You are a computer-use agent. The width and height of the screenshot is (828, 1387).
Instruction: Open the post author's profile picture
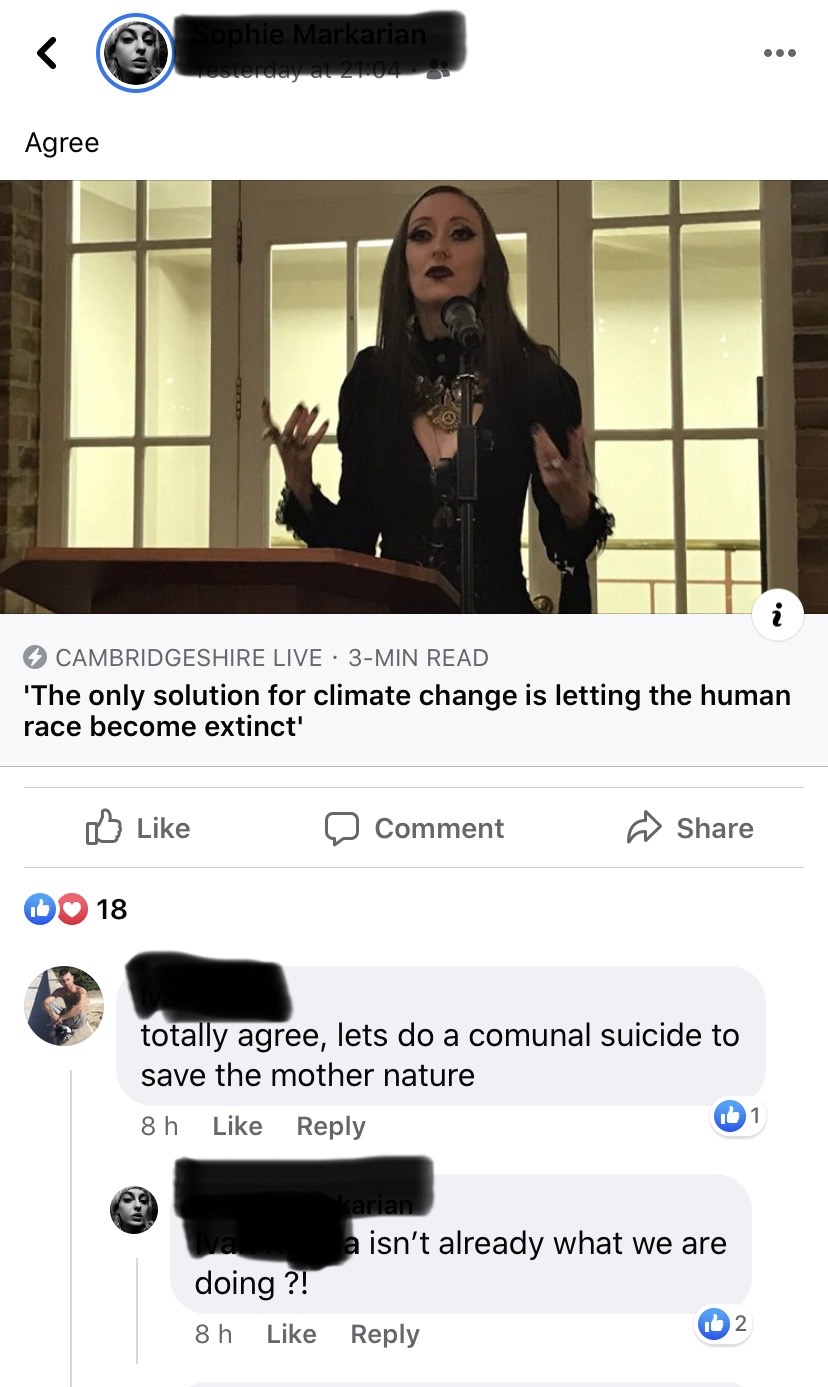pyautogui.click(x=136, y=53)
